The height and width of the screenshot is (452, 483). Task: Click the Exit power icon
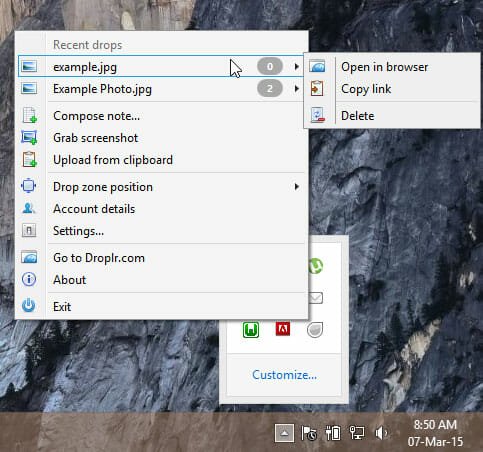click(29, 305)
